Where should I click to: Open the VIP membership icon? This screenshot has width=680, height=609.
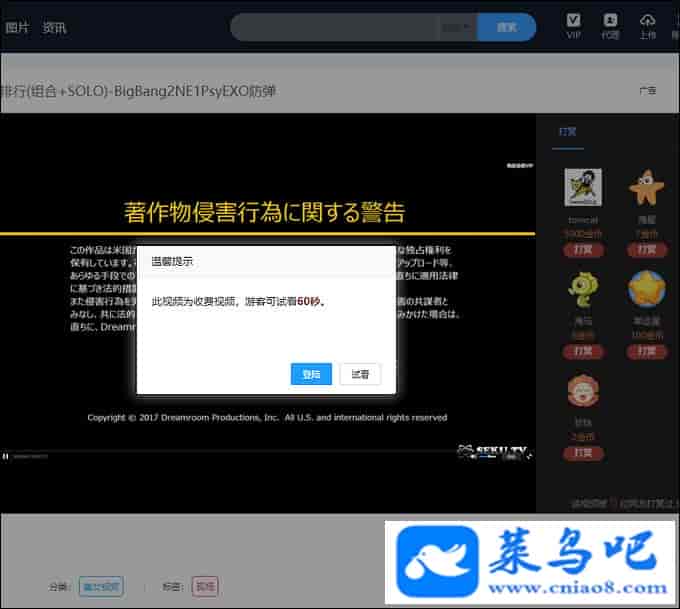(x=573, y=21)
